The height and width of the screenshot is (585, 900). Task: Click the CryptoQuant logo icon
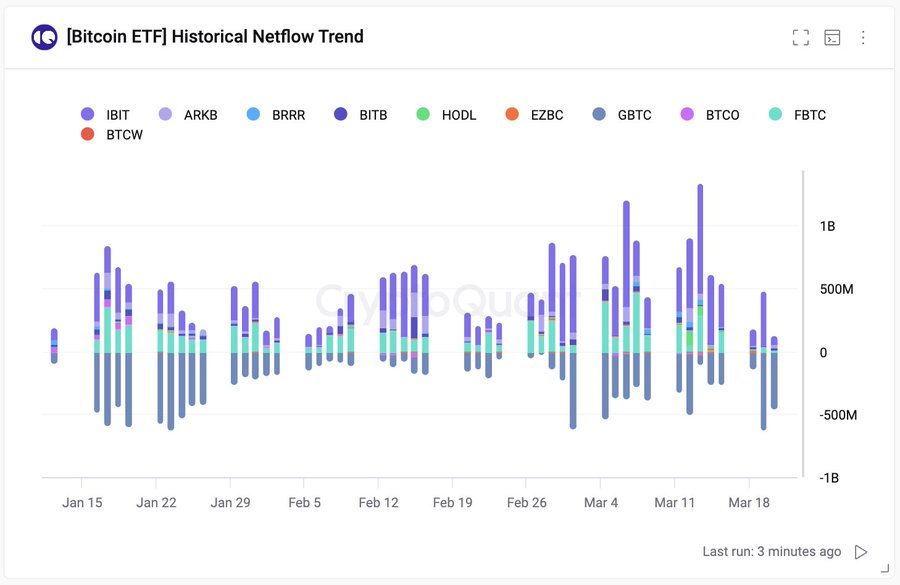coord(44,38)
